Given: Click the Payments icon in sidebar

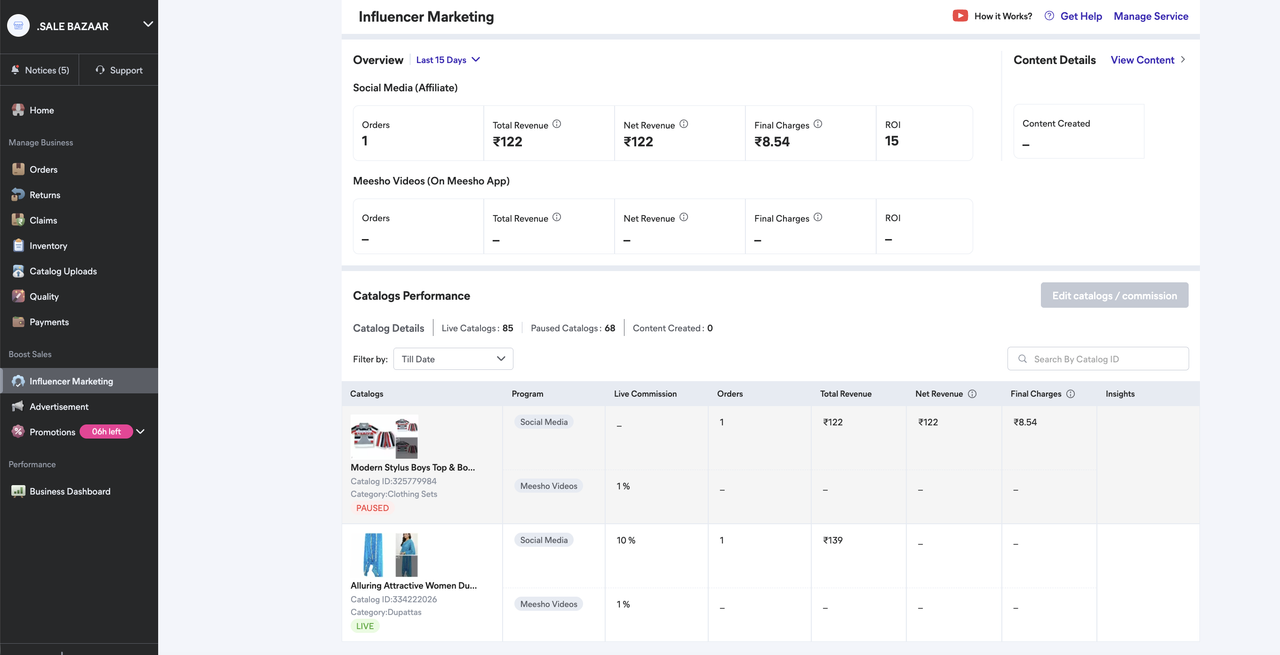Looking at the screenshot, I should [x=18, y=322].
